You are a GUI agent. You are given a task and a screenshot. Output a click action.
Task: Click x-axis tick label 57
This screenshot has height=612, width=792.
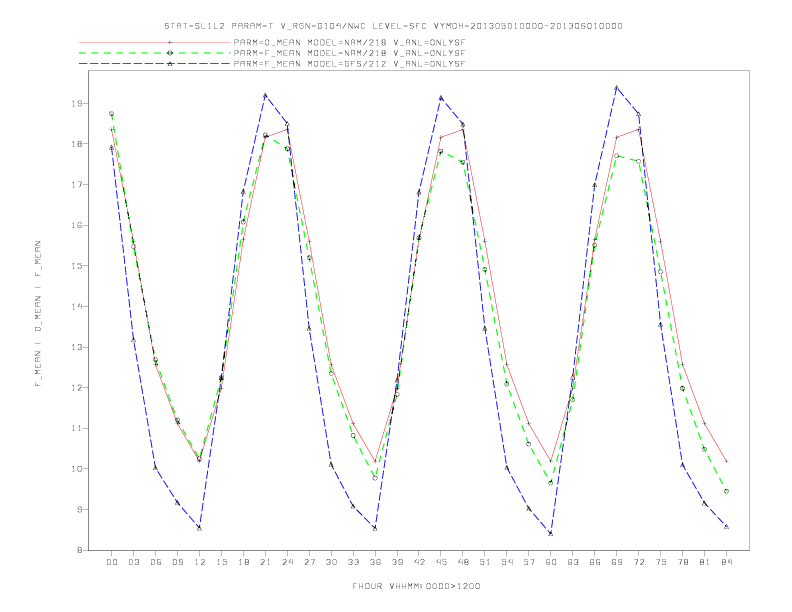[x=529, y=562]
